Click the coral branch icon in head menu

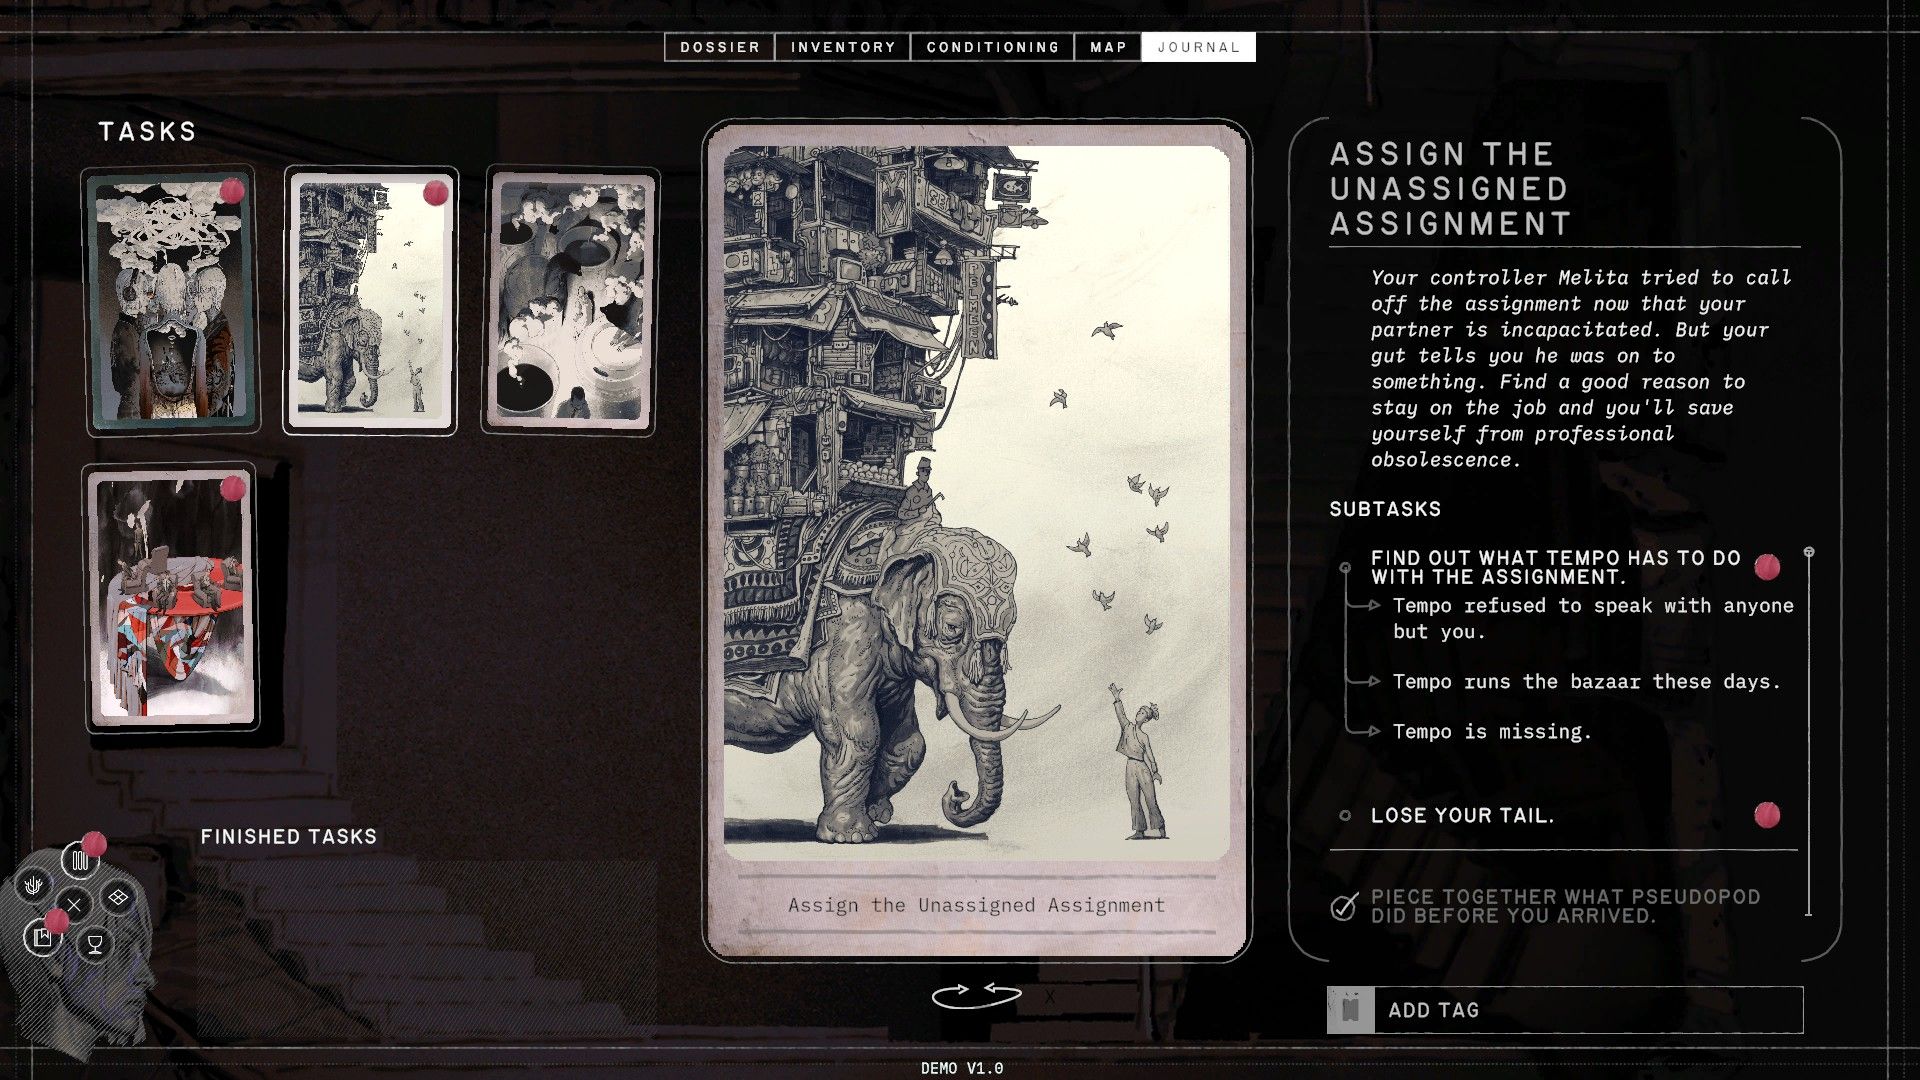pyautogui.click(x=33, y=886)
